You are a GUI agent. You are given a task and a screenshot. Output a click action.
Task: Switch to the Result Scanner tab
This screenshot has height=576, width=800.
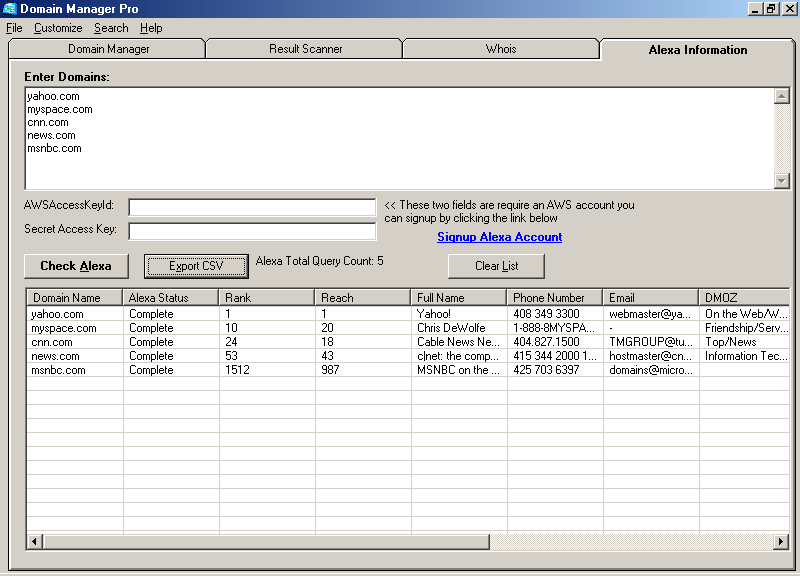pyautogui.click(x=303, y=47)
